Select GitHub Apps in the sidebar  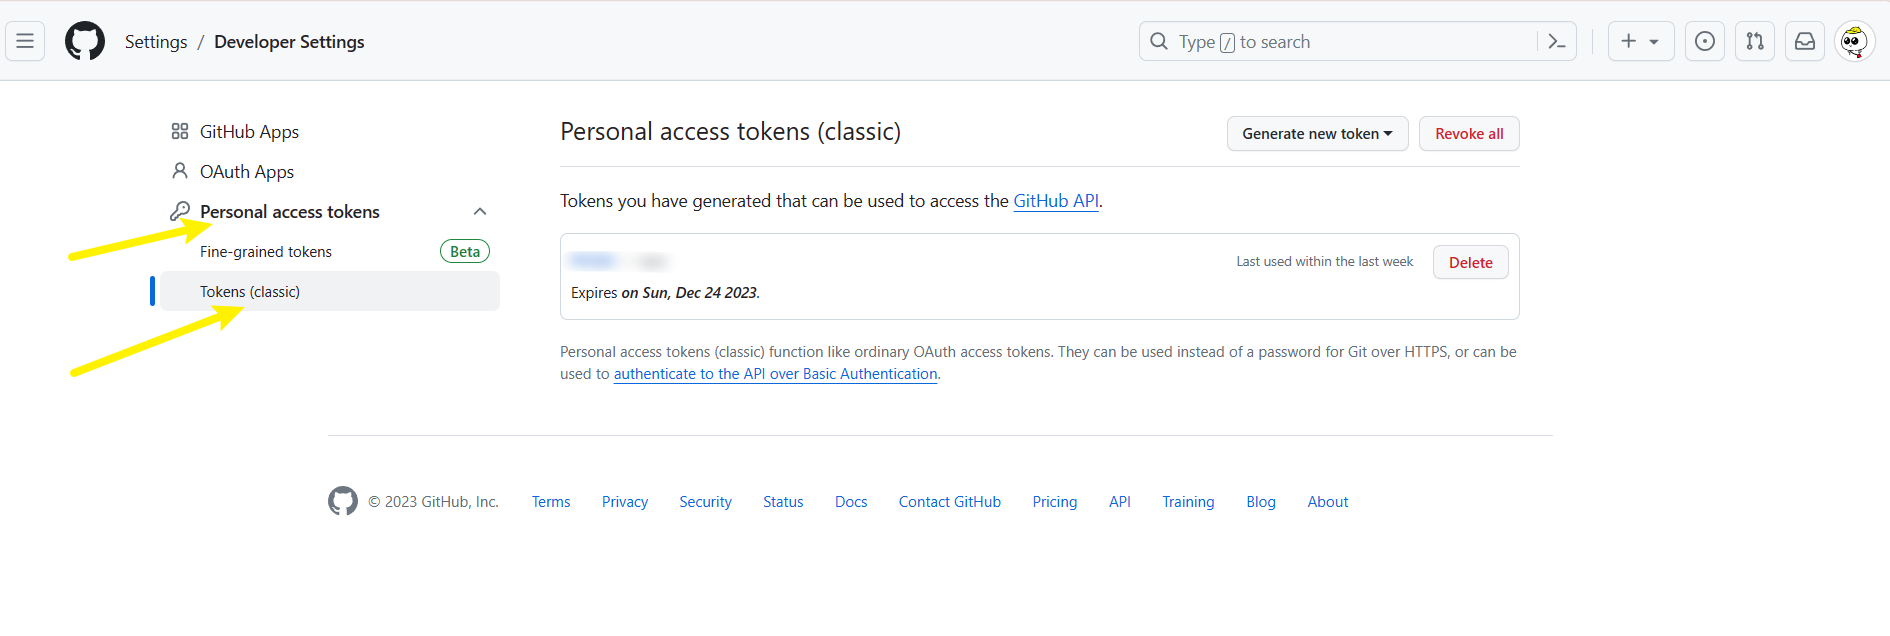point(249,132)
